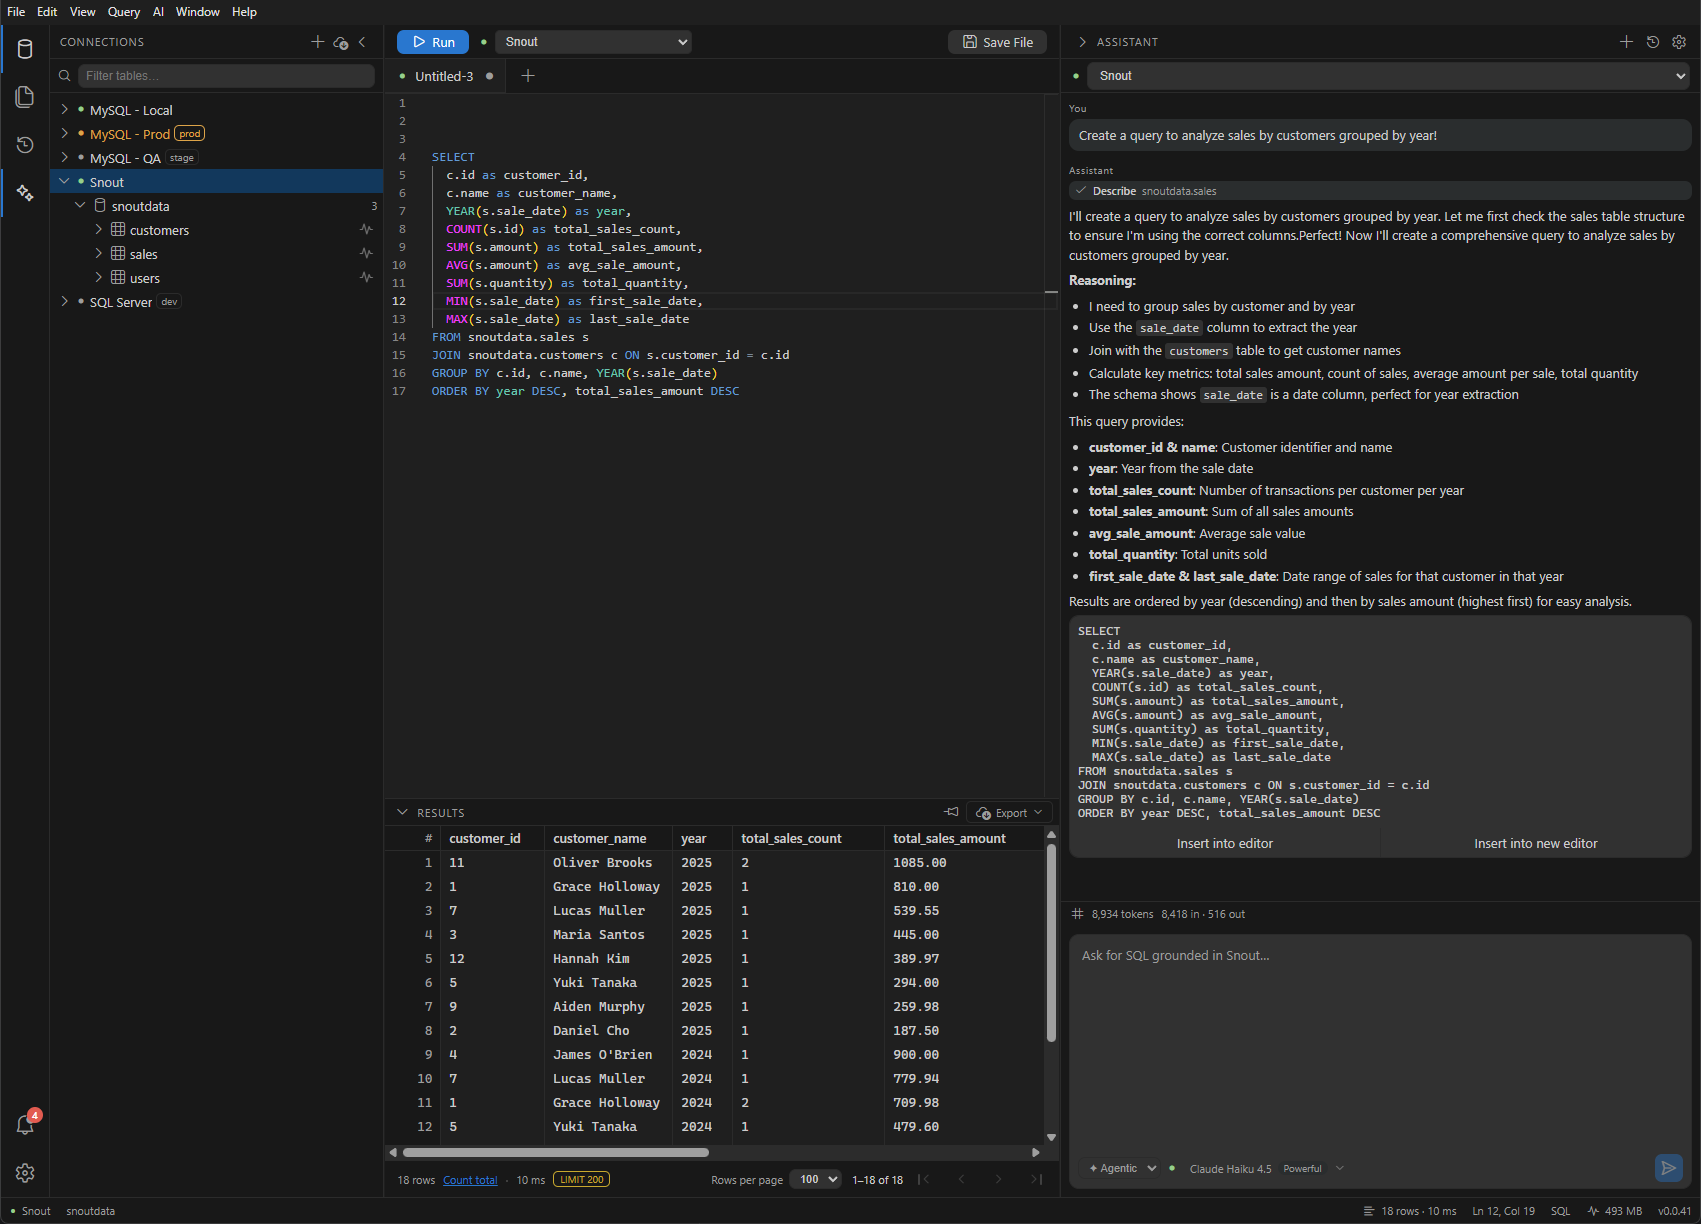Go to next results page
The image size is (1701, 1224).
[x=998, y=1179]
